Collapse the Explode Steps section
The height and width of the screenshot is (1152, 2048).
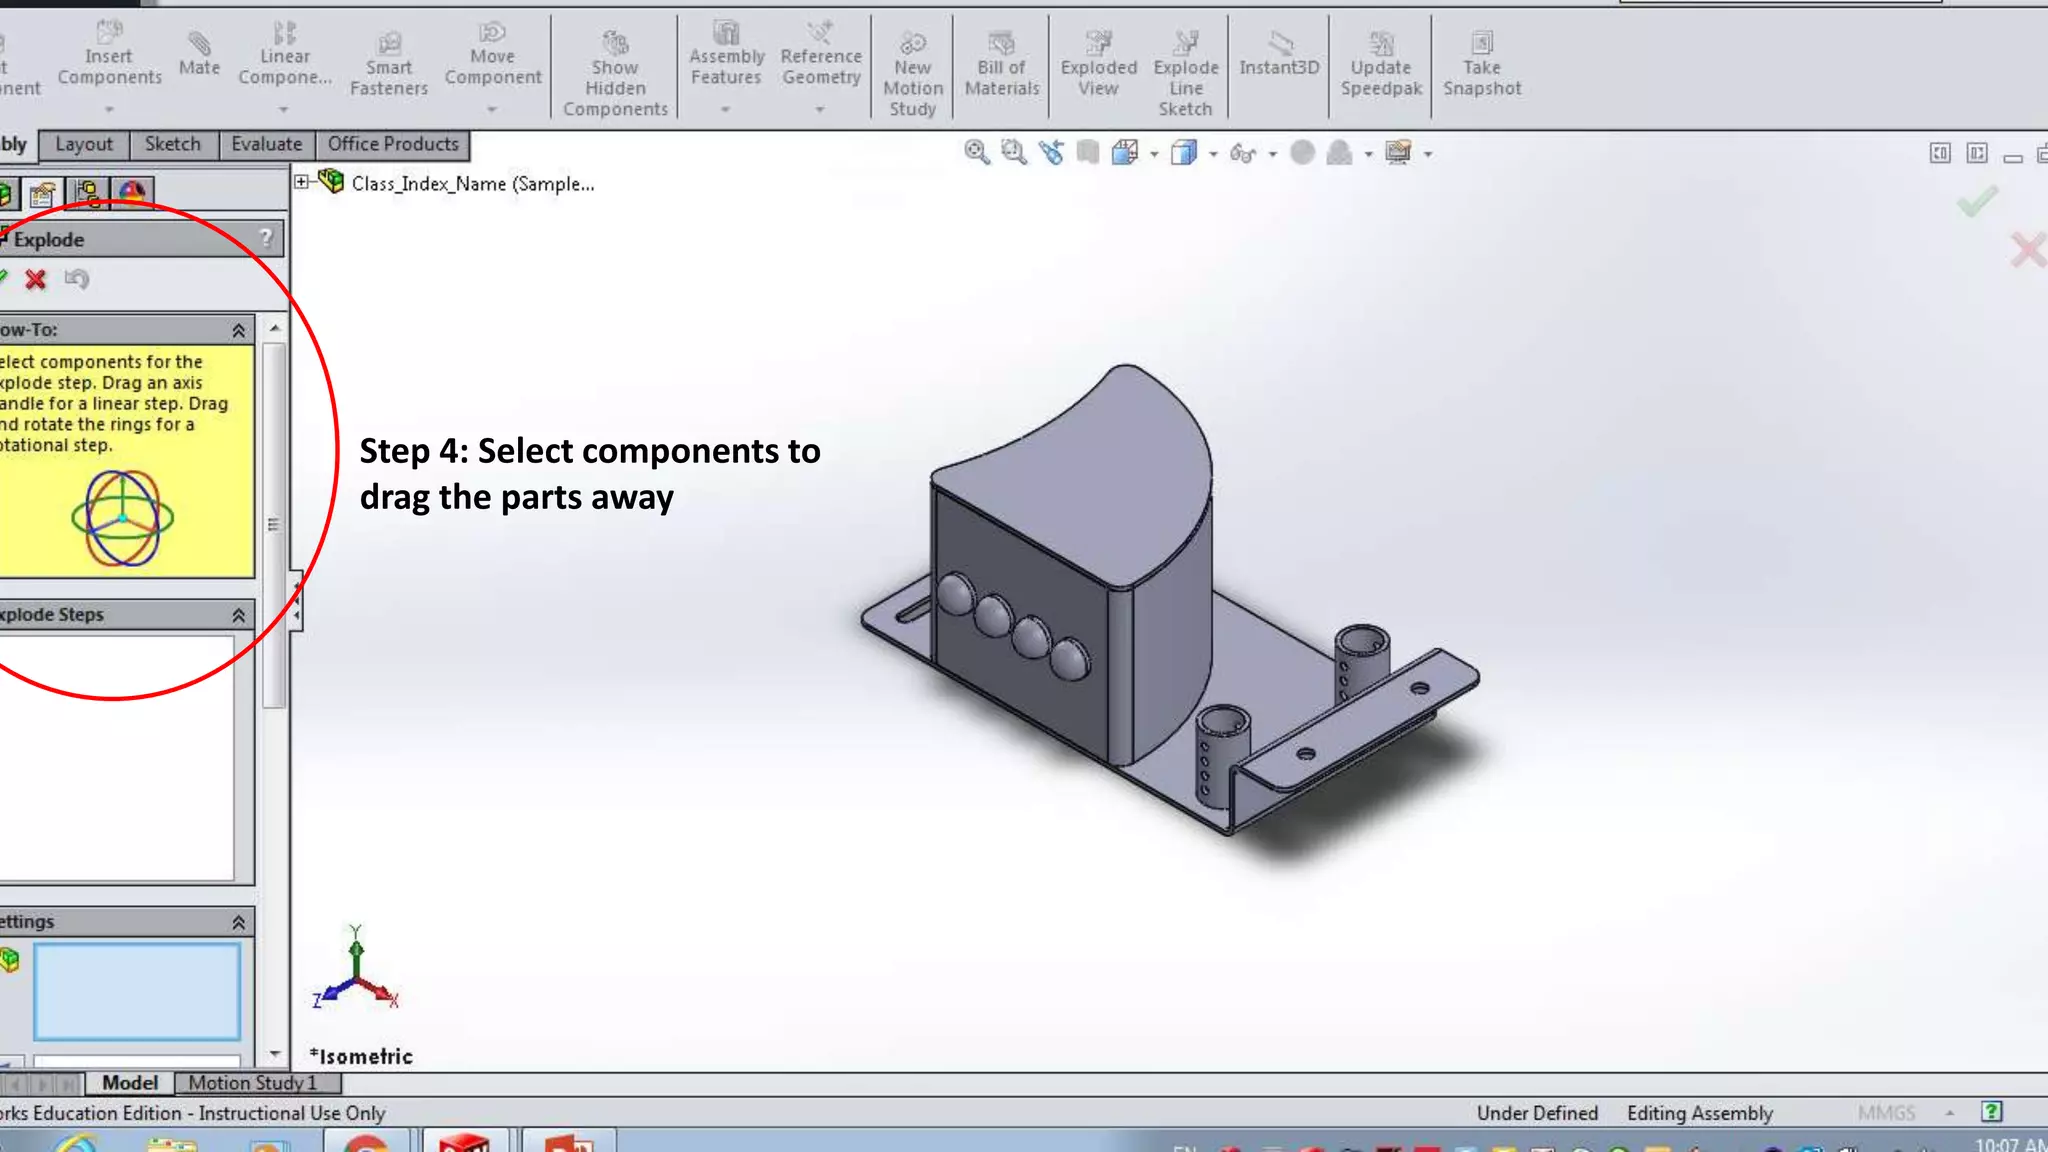tap(239, 615)
